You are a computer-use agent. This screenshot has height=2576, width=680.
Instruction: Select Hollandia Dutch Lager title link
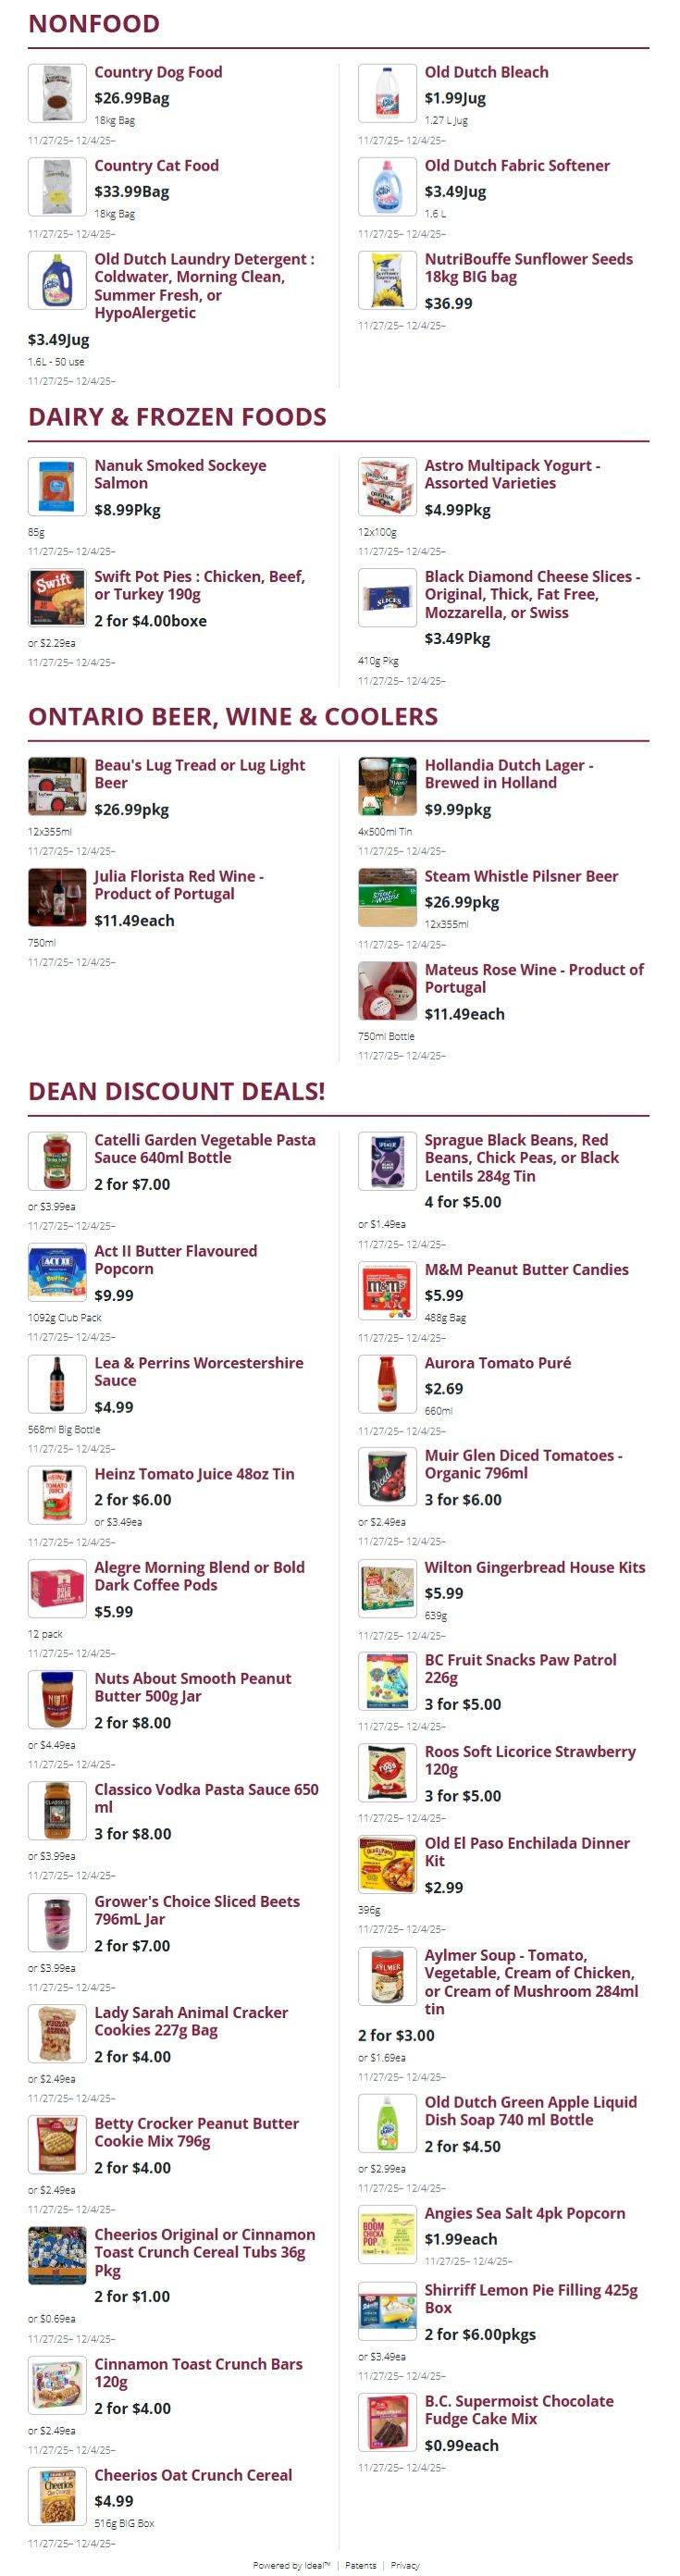508,774
